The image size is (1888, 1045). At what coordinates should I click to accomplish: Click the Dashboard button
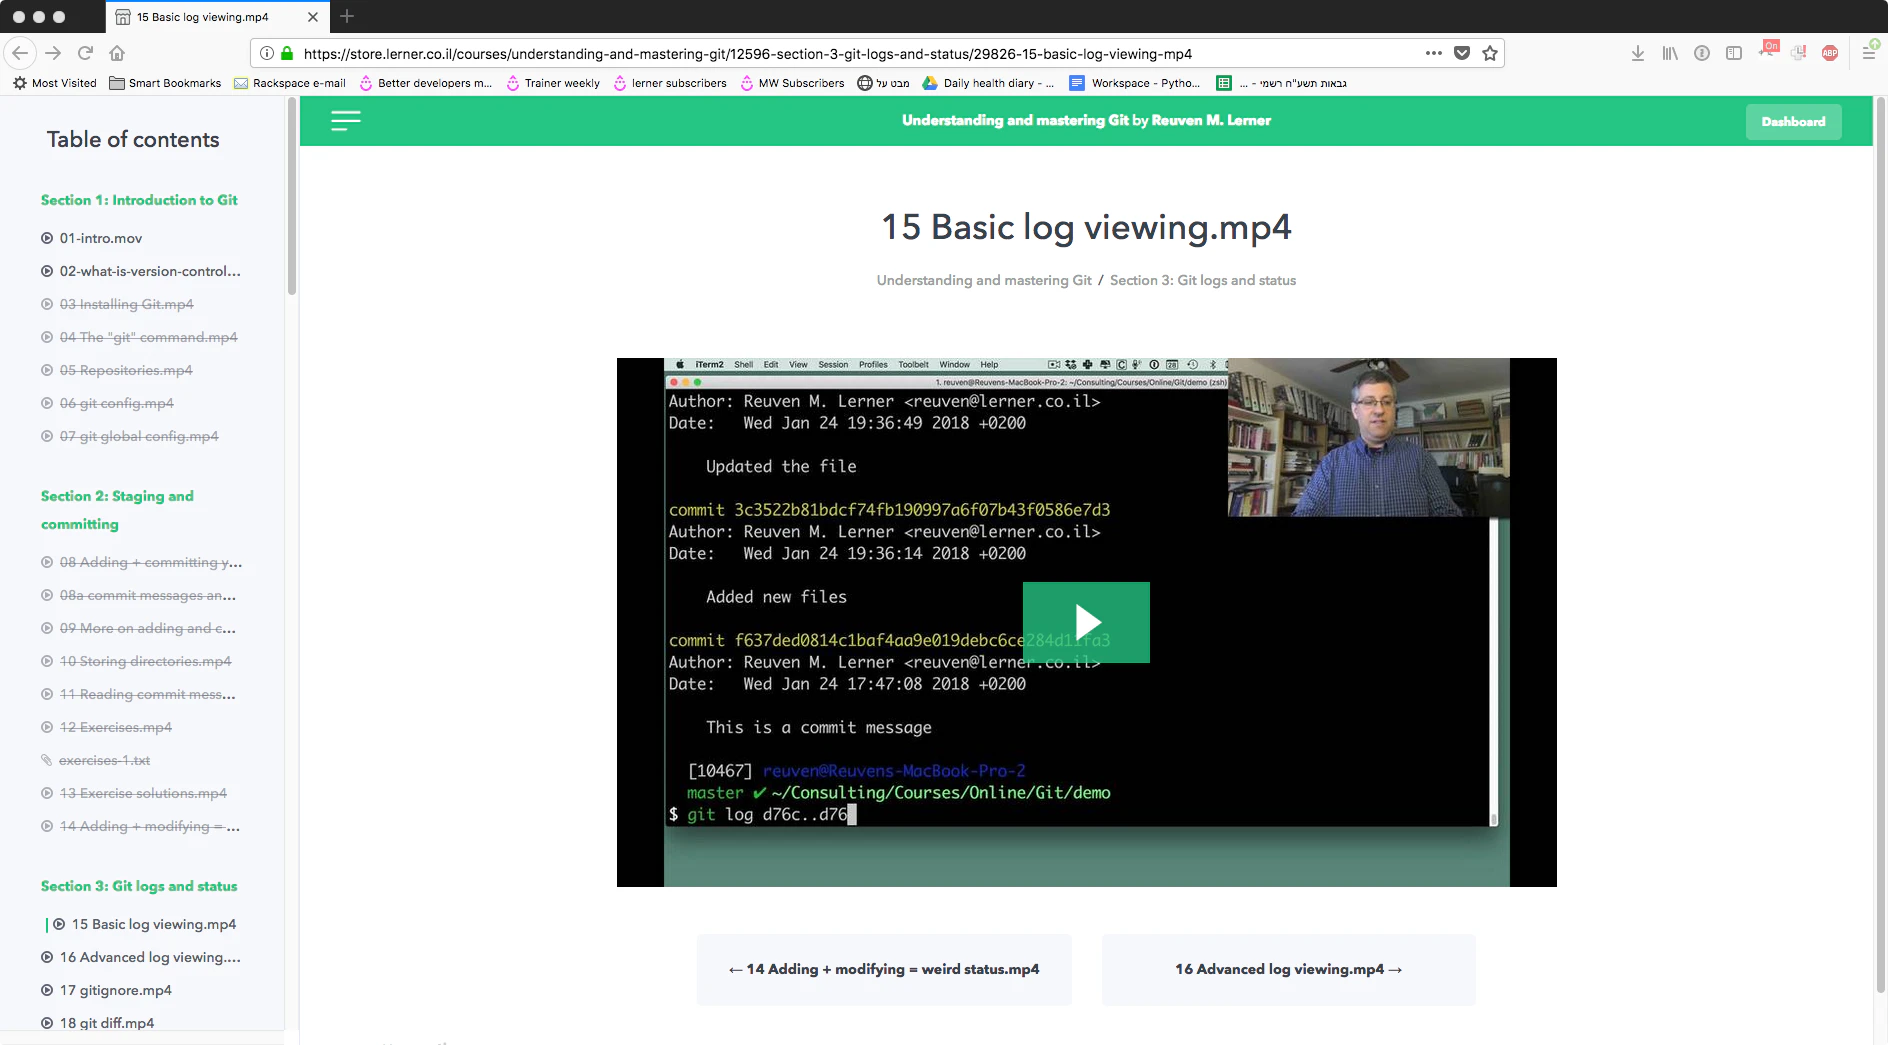point(1793,121)
